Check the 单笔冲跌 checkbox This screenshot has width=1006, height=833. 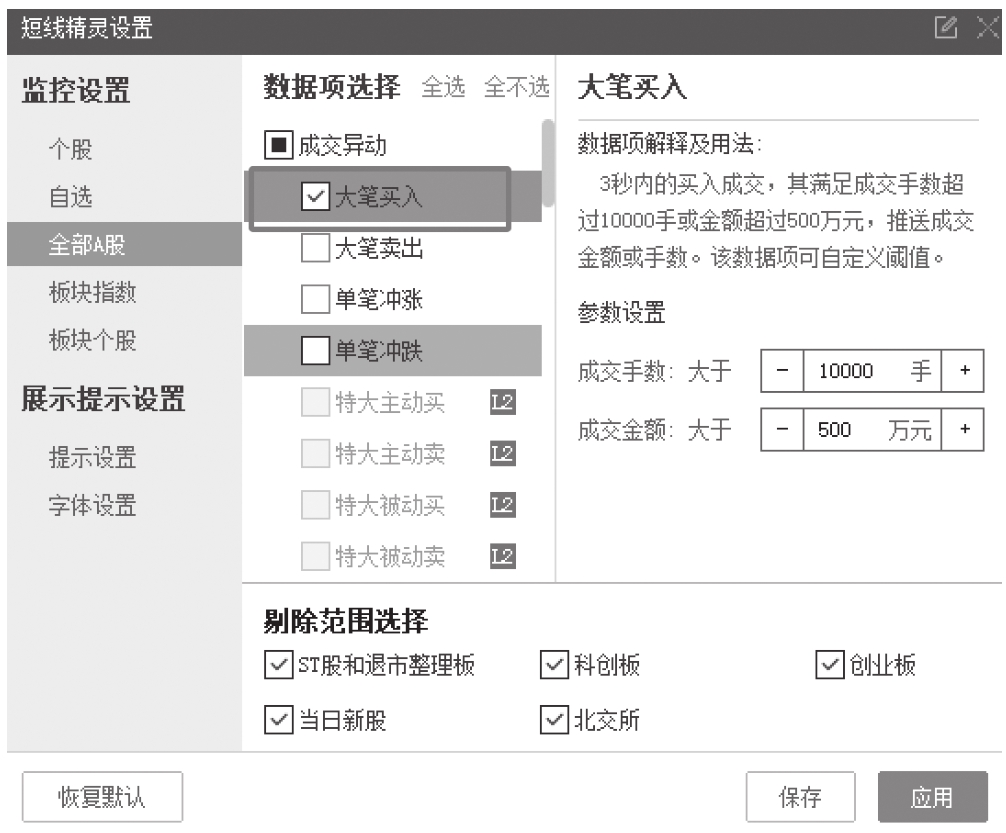click(316, 350)
